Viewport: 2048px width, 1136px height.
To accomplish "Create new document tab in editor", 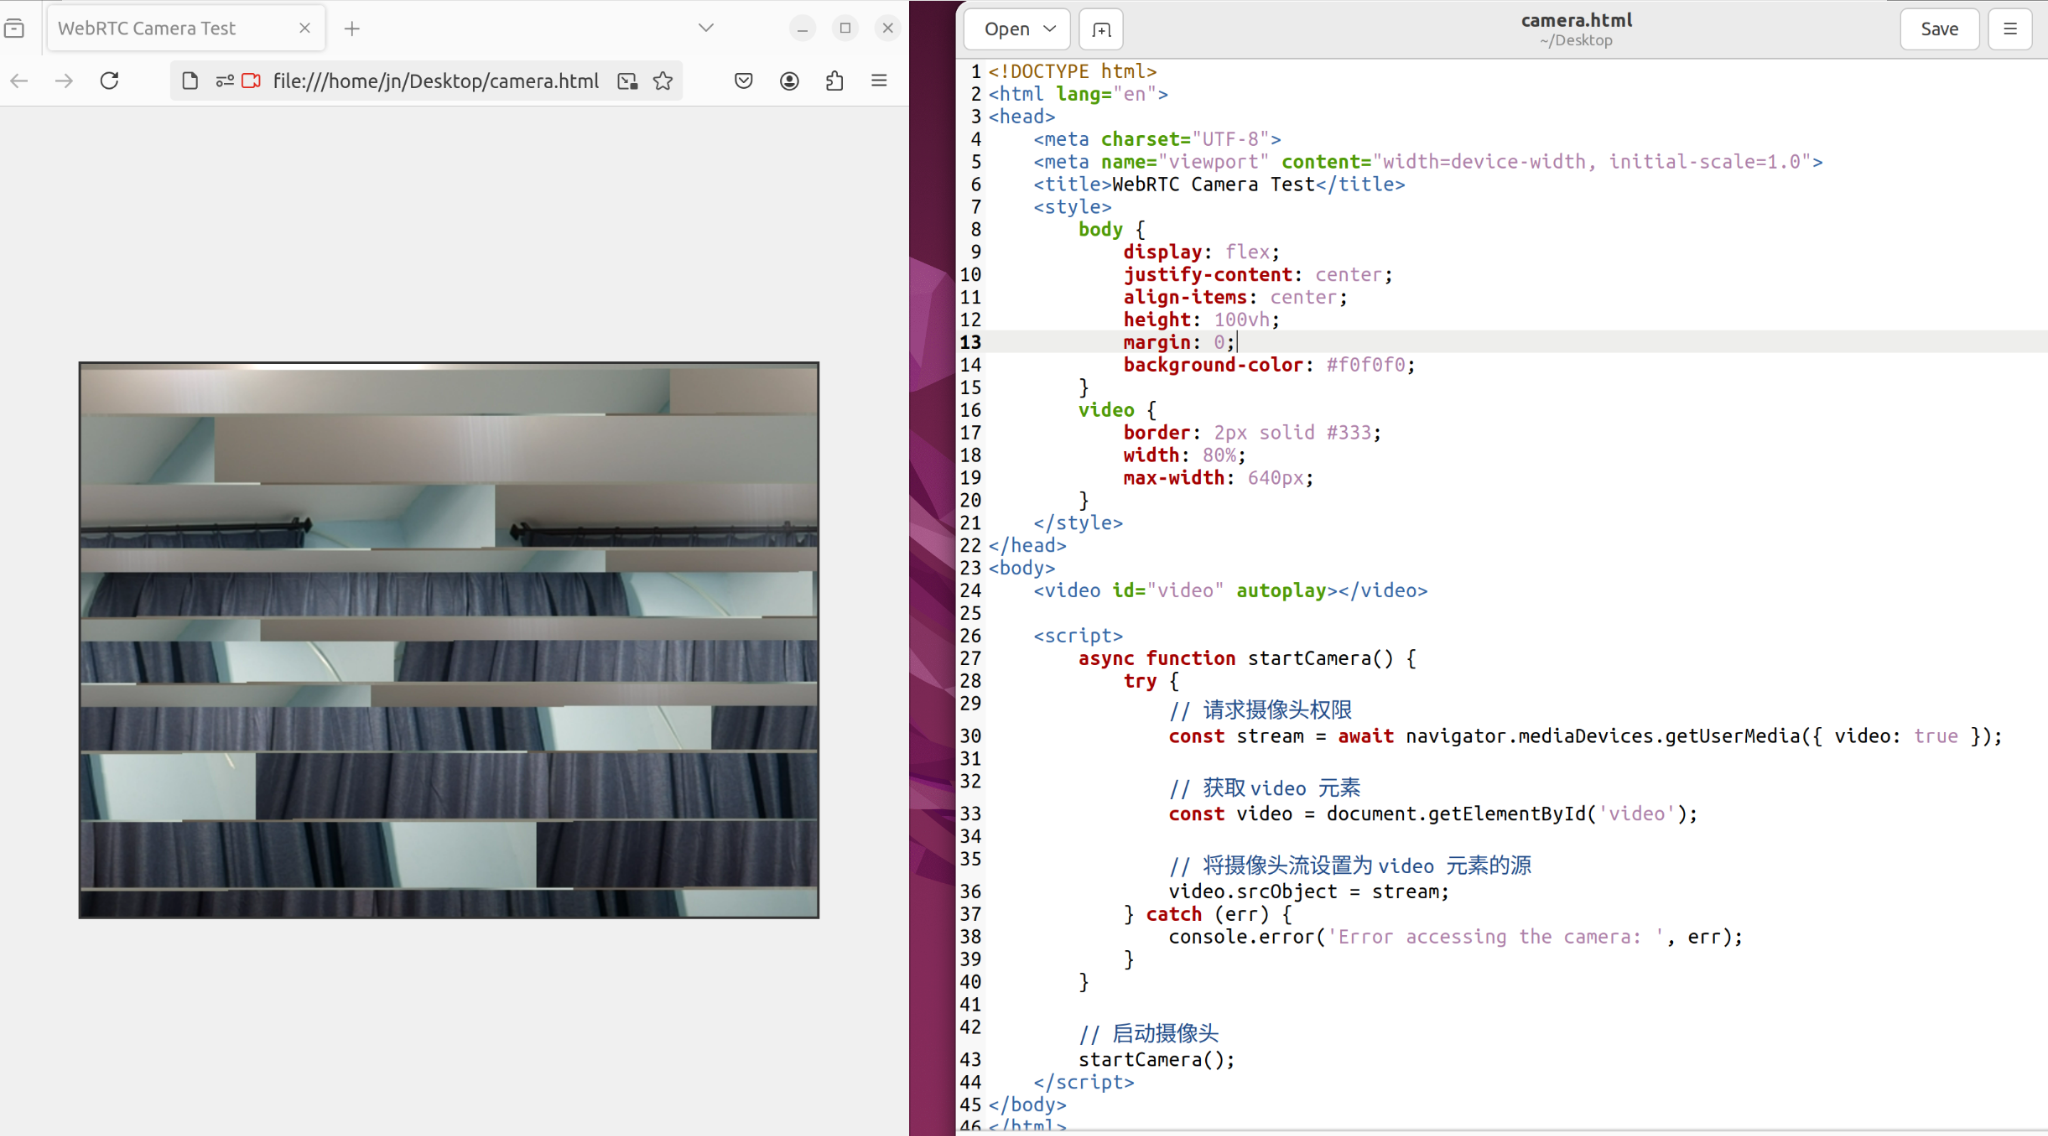I will pos(1101,29).
